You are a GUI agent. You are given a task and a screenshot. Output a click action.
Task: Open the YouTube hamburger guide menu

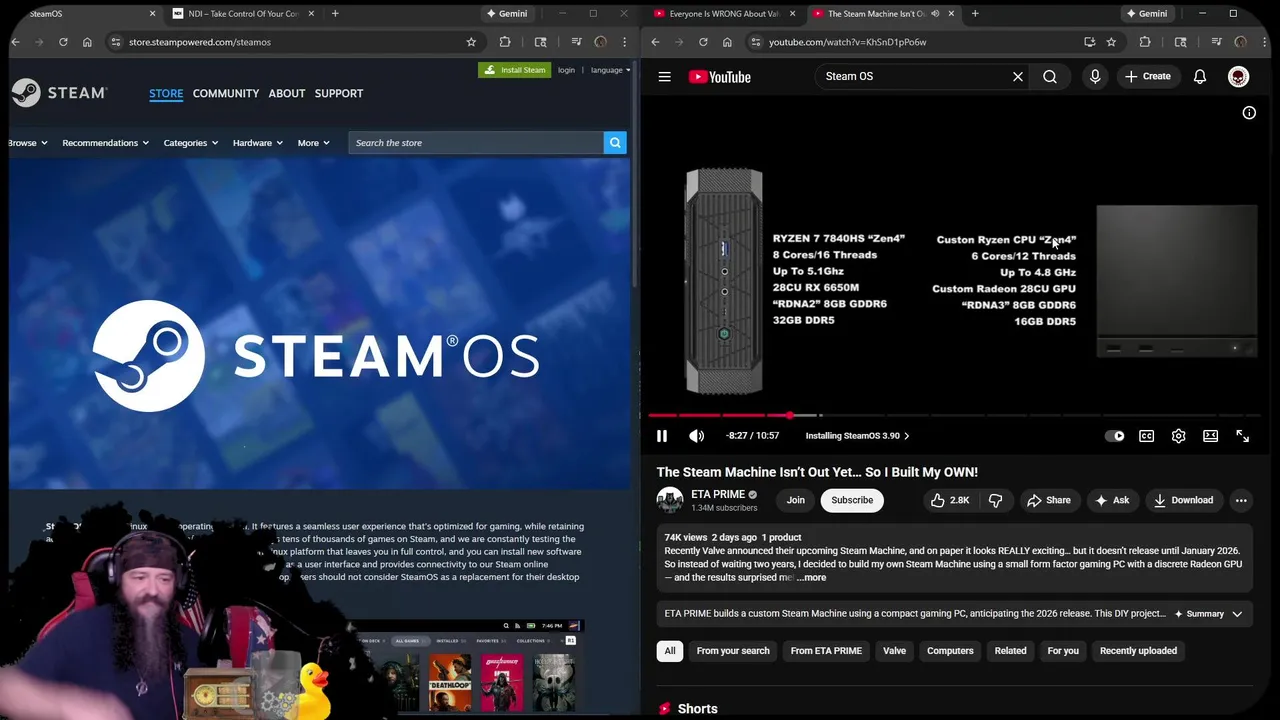tap(664, 76)
